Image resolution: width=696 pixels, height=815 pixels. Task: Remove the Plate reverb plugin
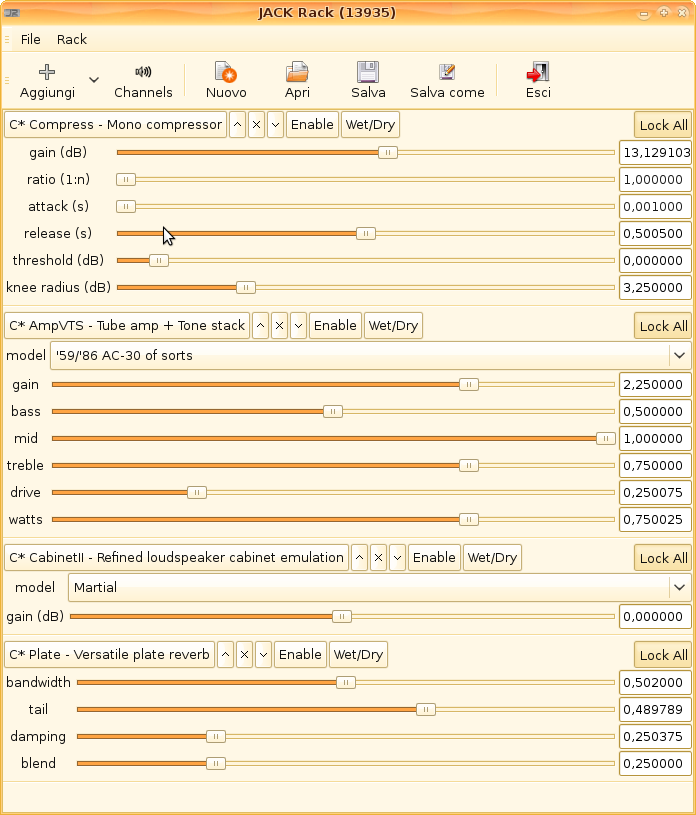(244, 654)
